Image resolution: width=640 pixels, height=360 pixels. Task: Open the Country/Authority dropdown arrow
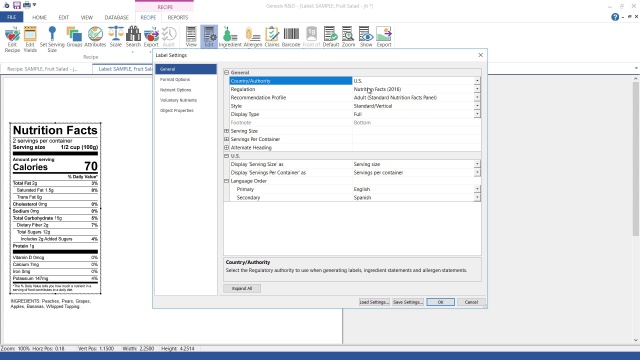[477, 81]
